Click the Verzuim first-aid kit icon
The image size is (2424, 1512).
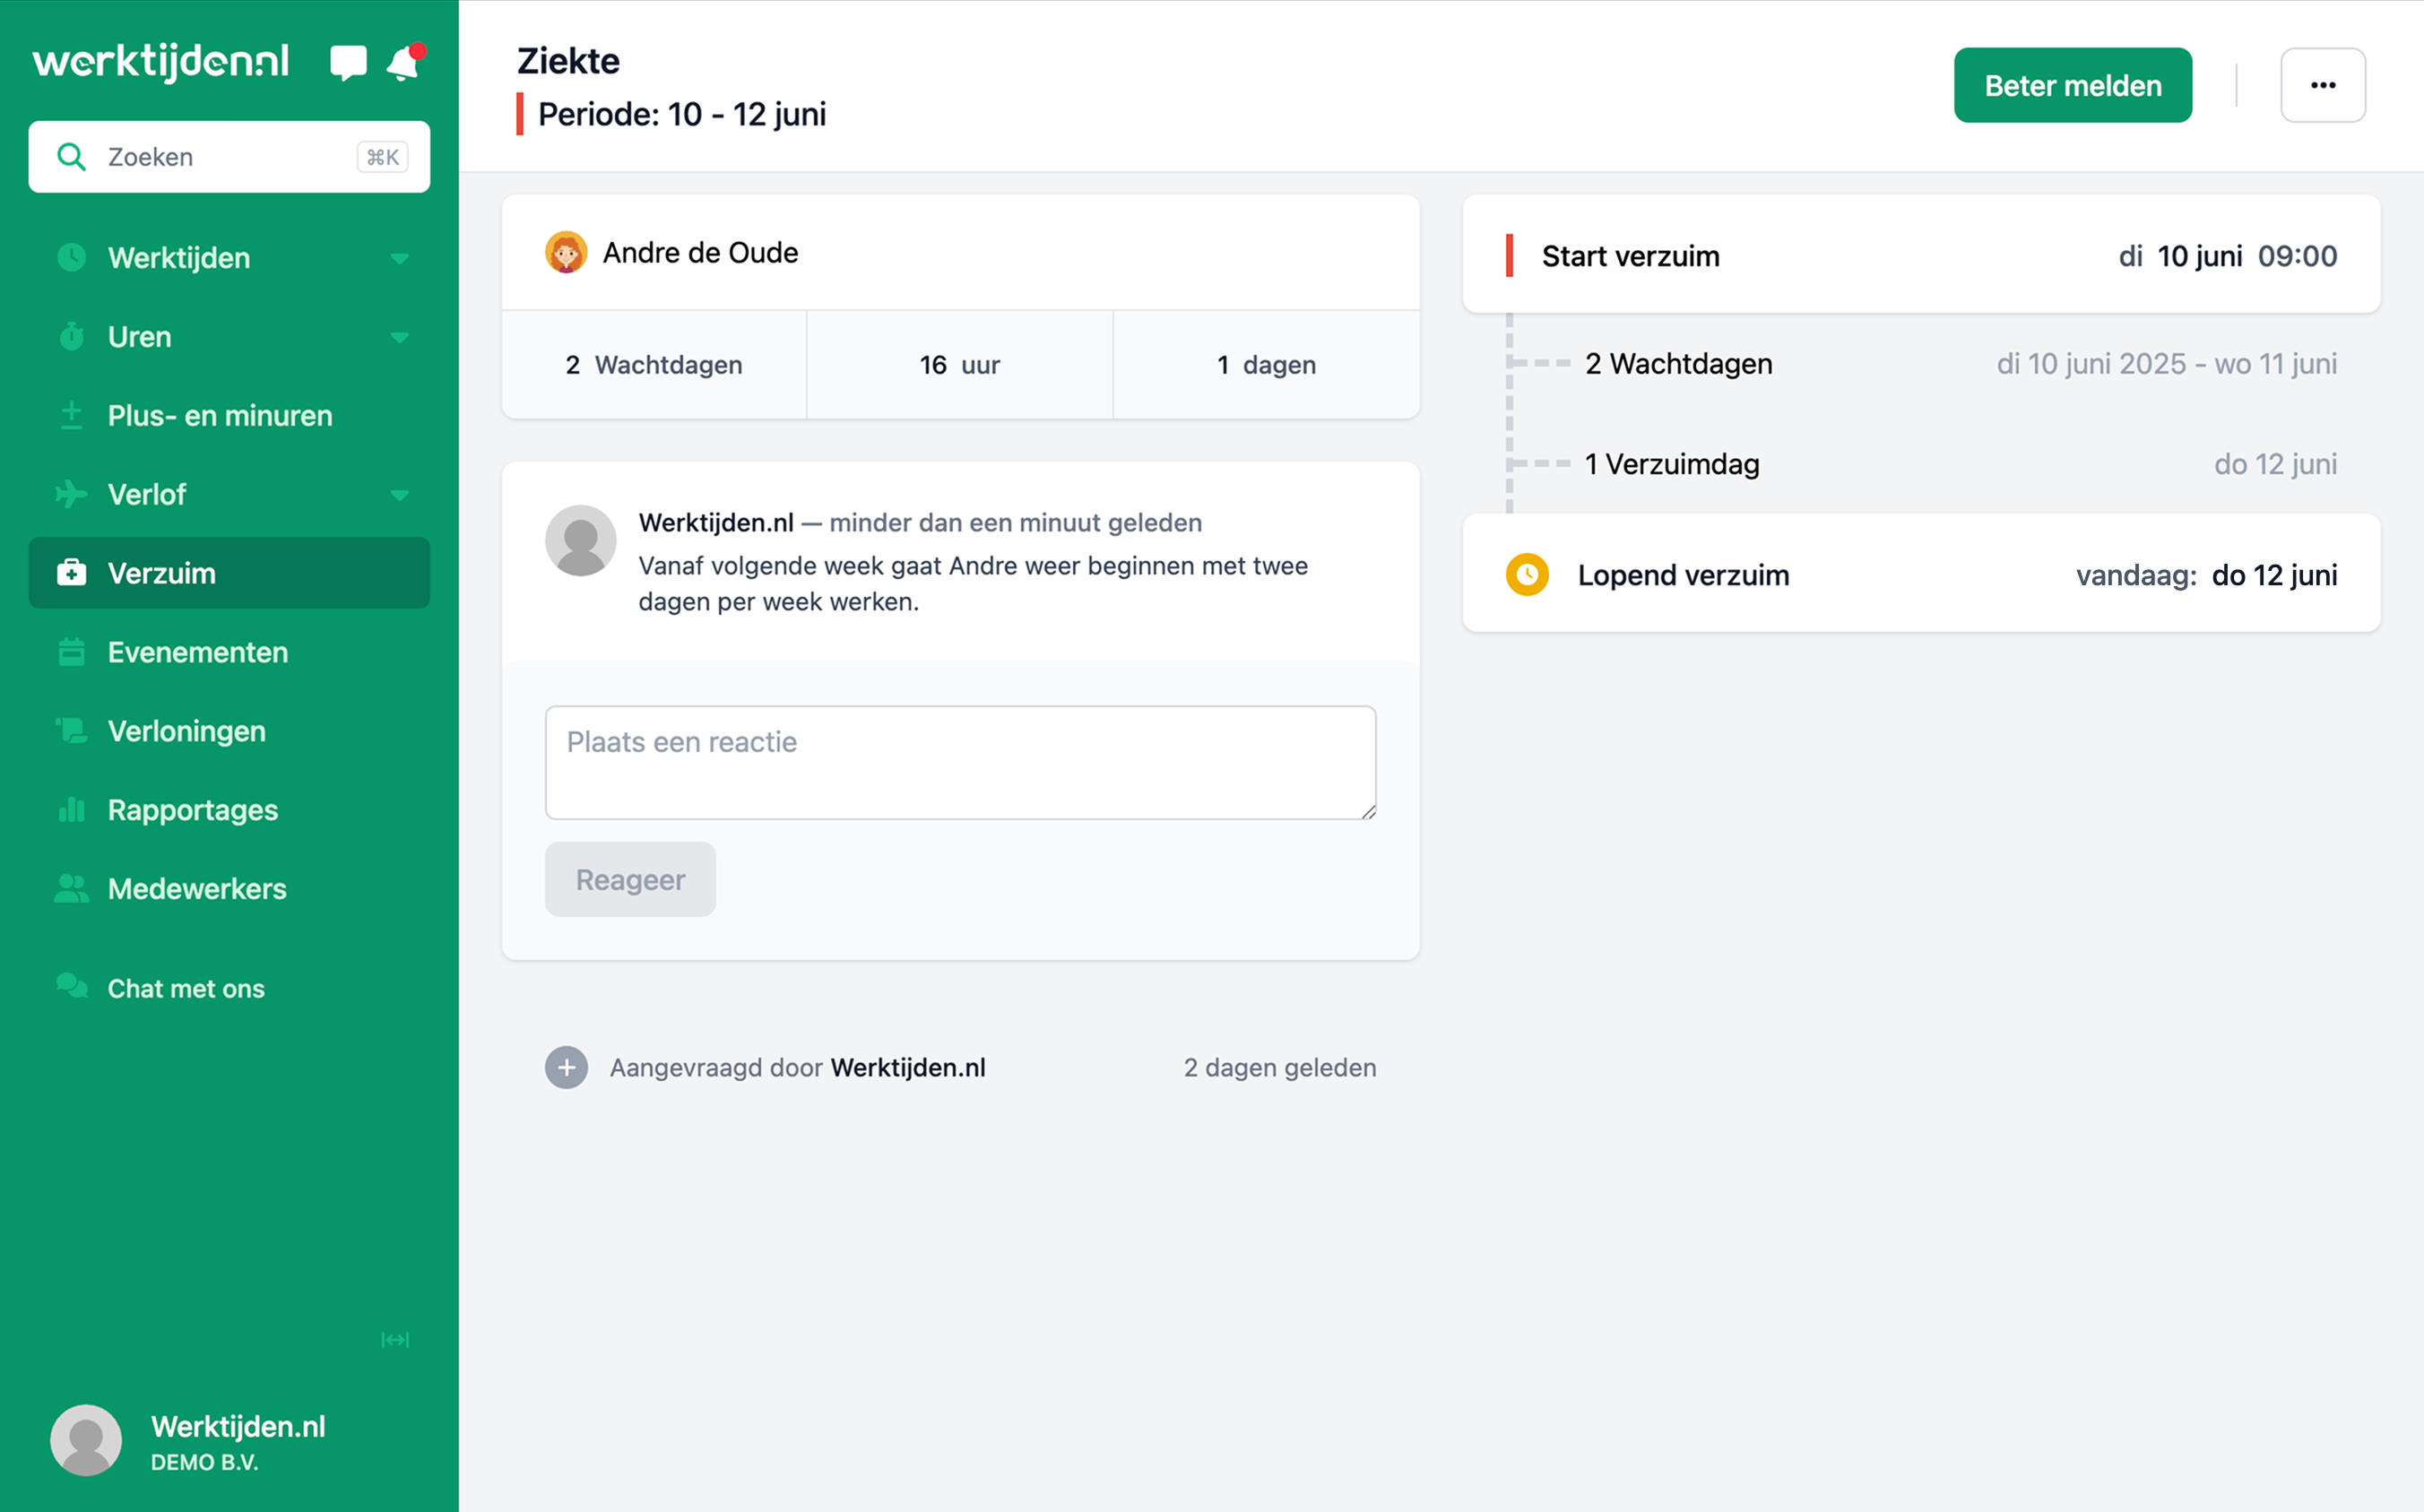71,573
